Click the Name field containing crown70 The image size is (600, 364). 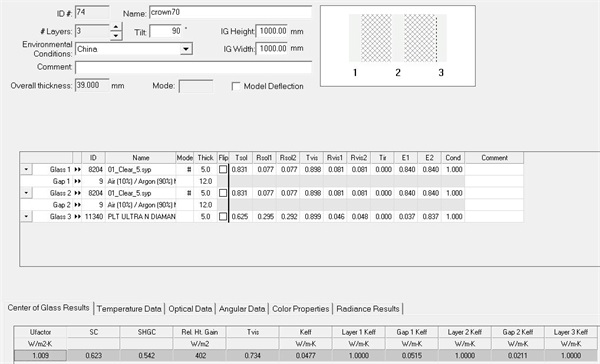(x=230, y=12)
